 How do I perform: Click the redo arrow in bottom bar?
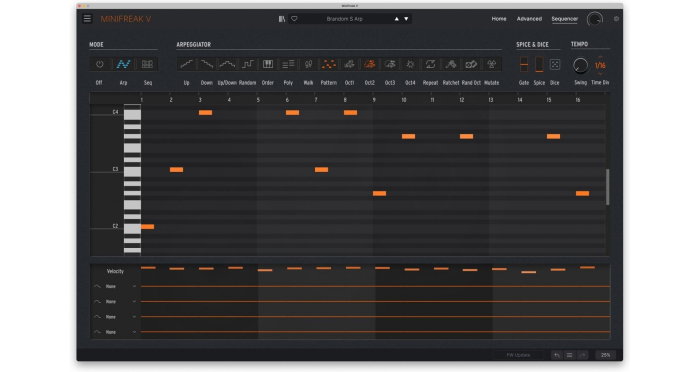point(582,355)
